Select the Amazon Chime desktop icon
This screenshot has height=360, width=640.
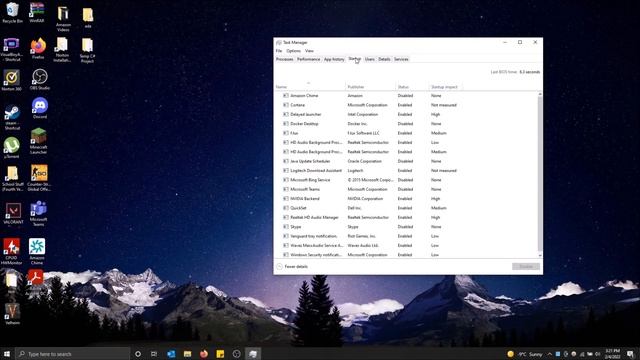tap(37, 251)
